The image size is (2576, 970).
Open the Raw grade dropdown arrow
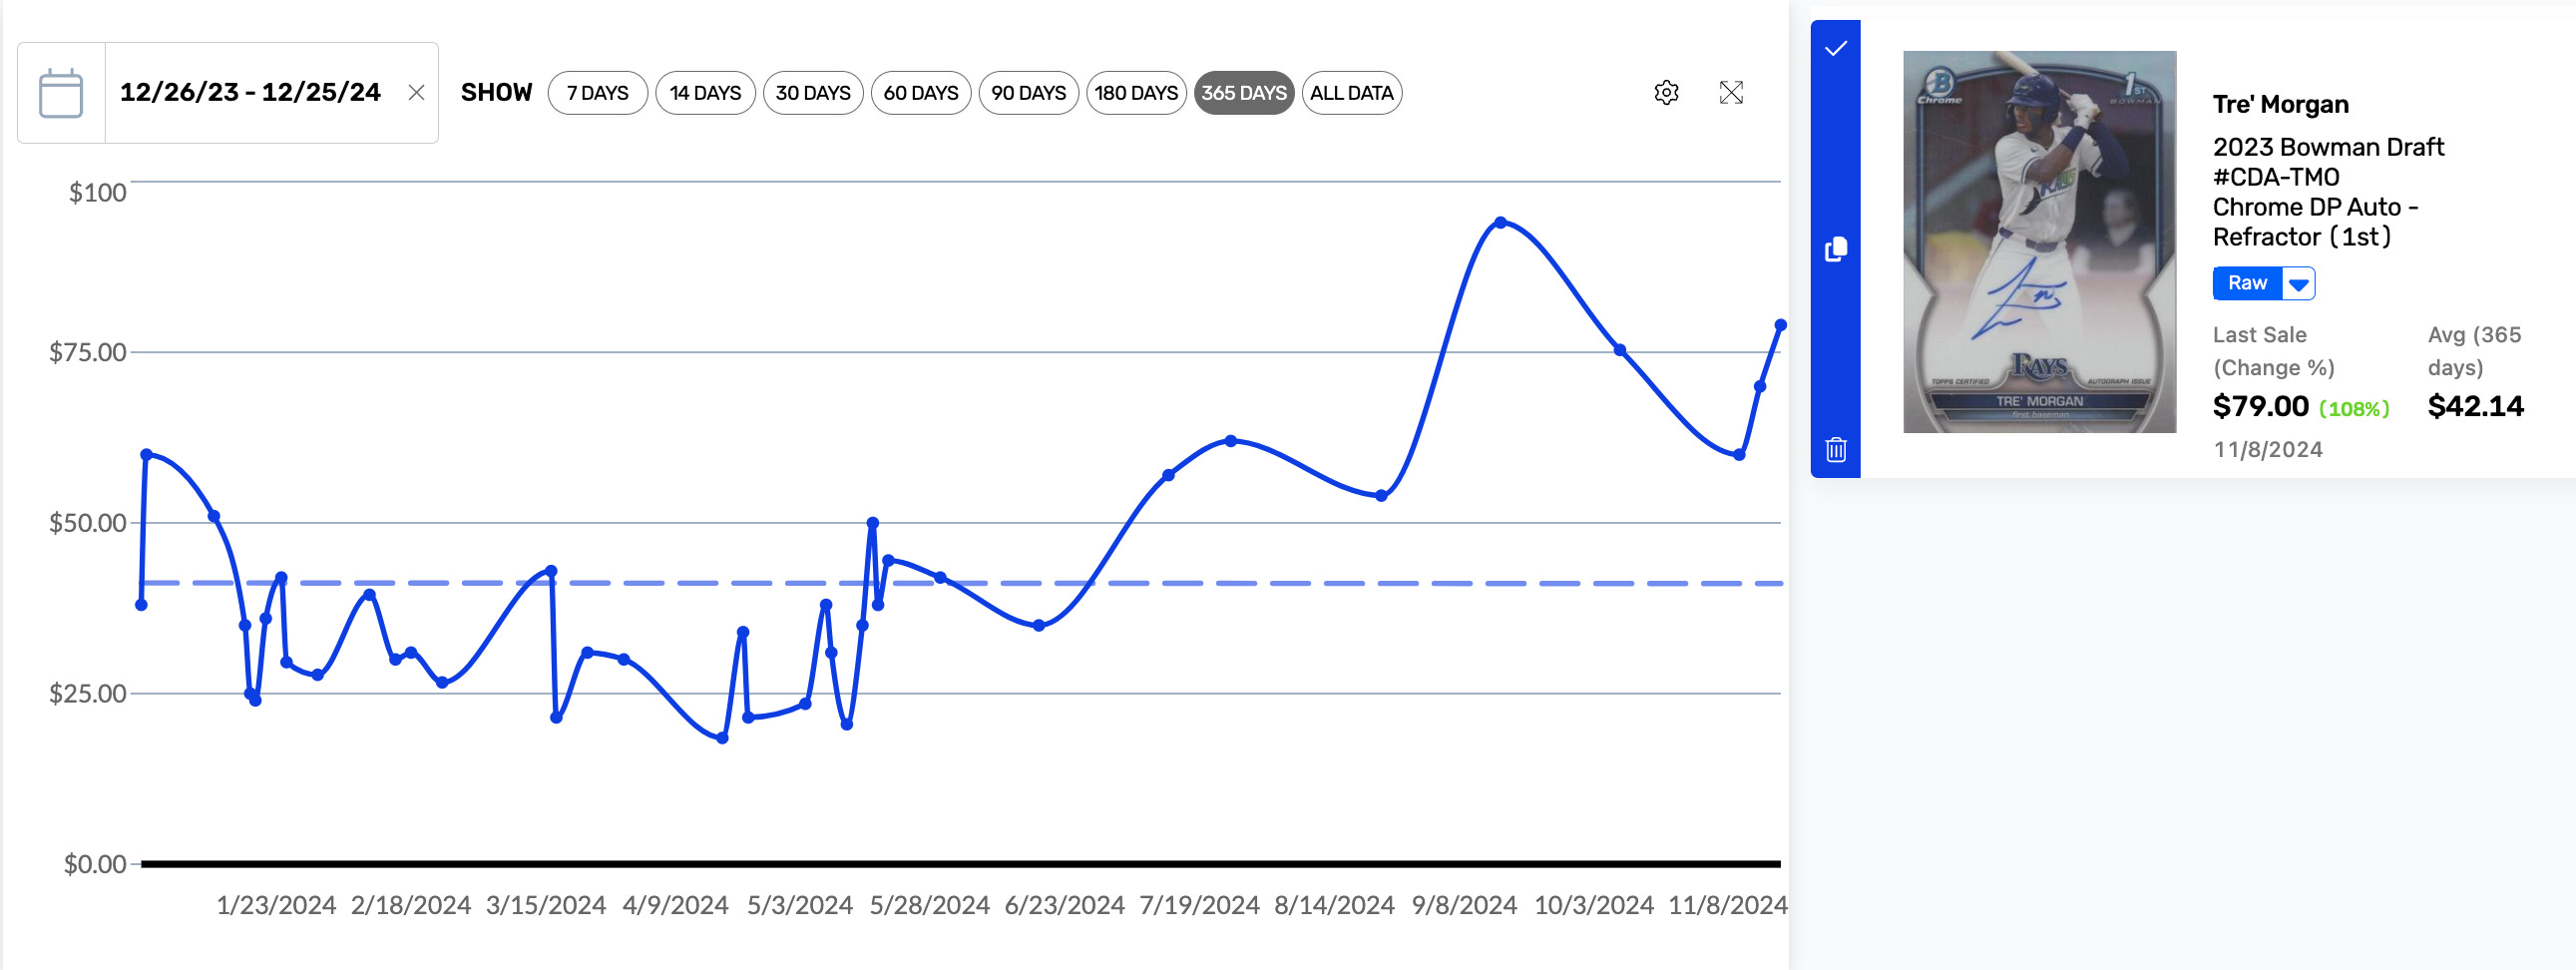point(2298,284)
